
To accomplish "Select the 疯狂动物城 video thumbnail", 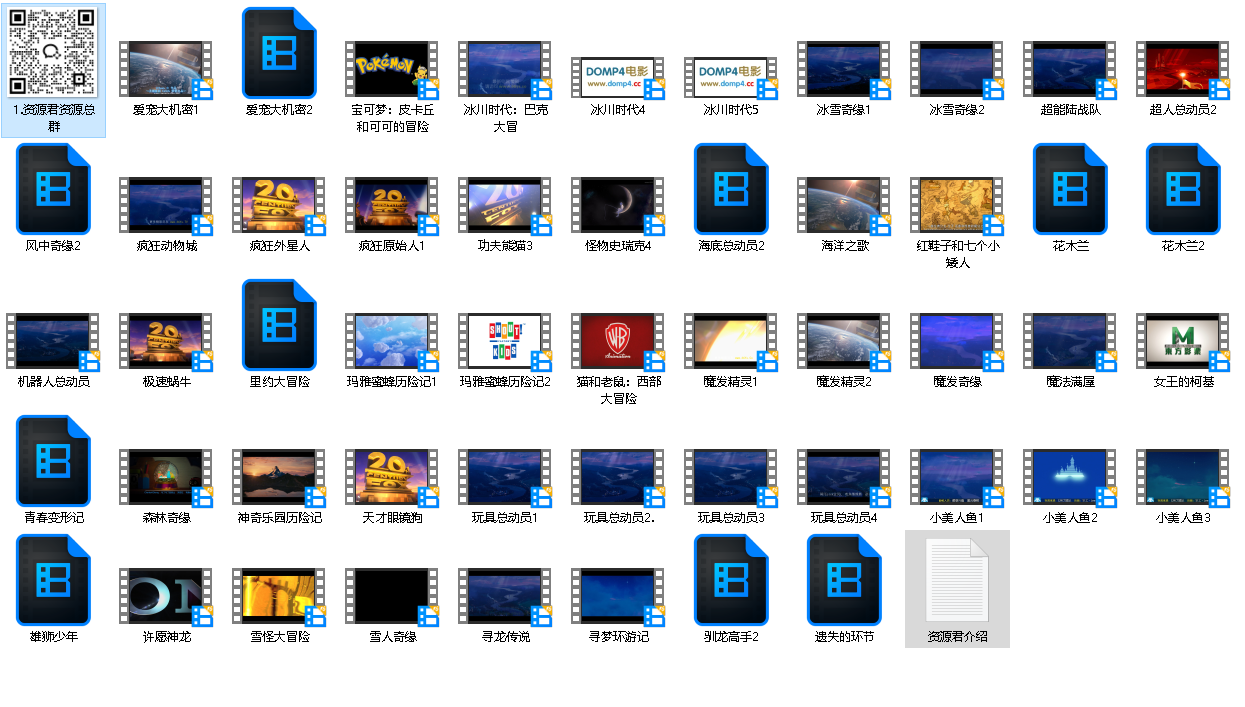I will [x=166, y=205].
